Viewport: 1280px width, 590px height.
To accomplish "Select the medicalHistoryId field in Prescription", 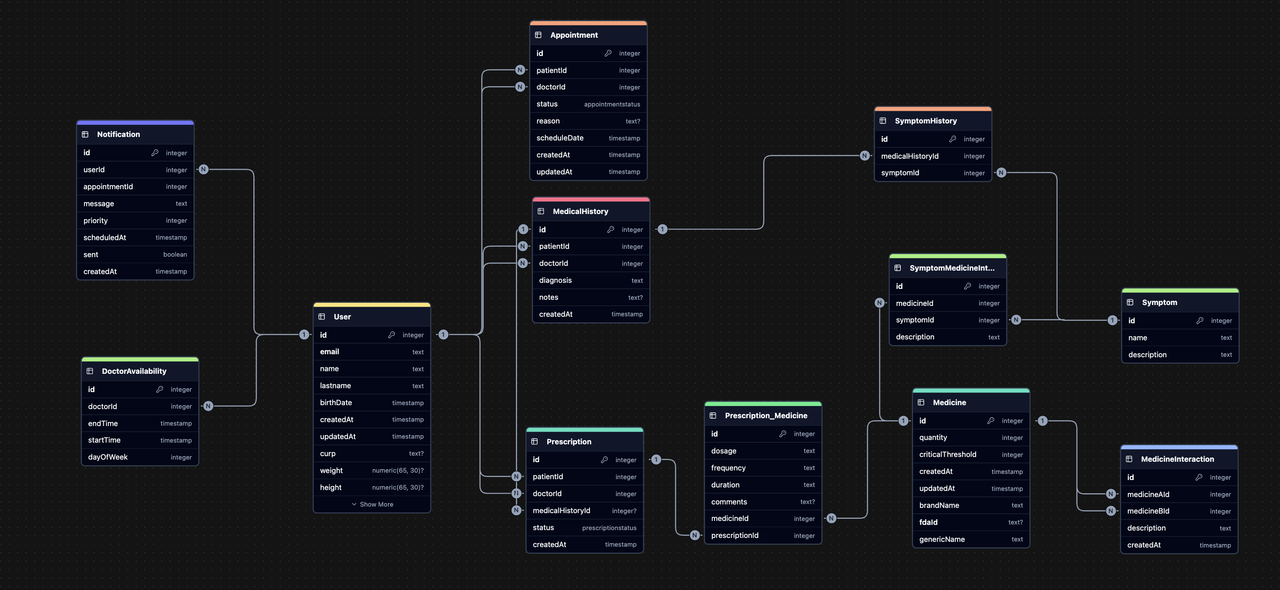I will coord(585,510).
